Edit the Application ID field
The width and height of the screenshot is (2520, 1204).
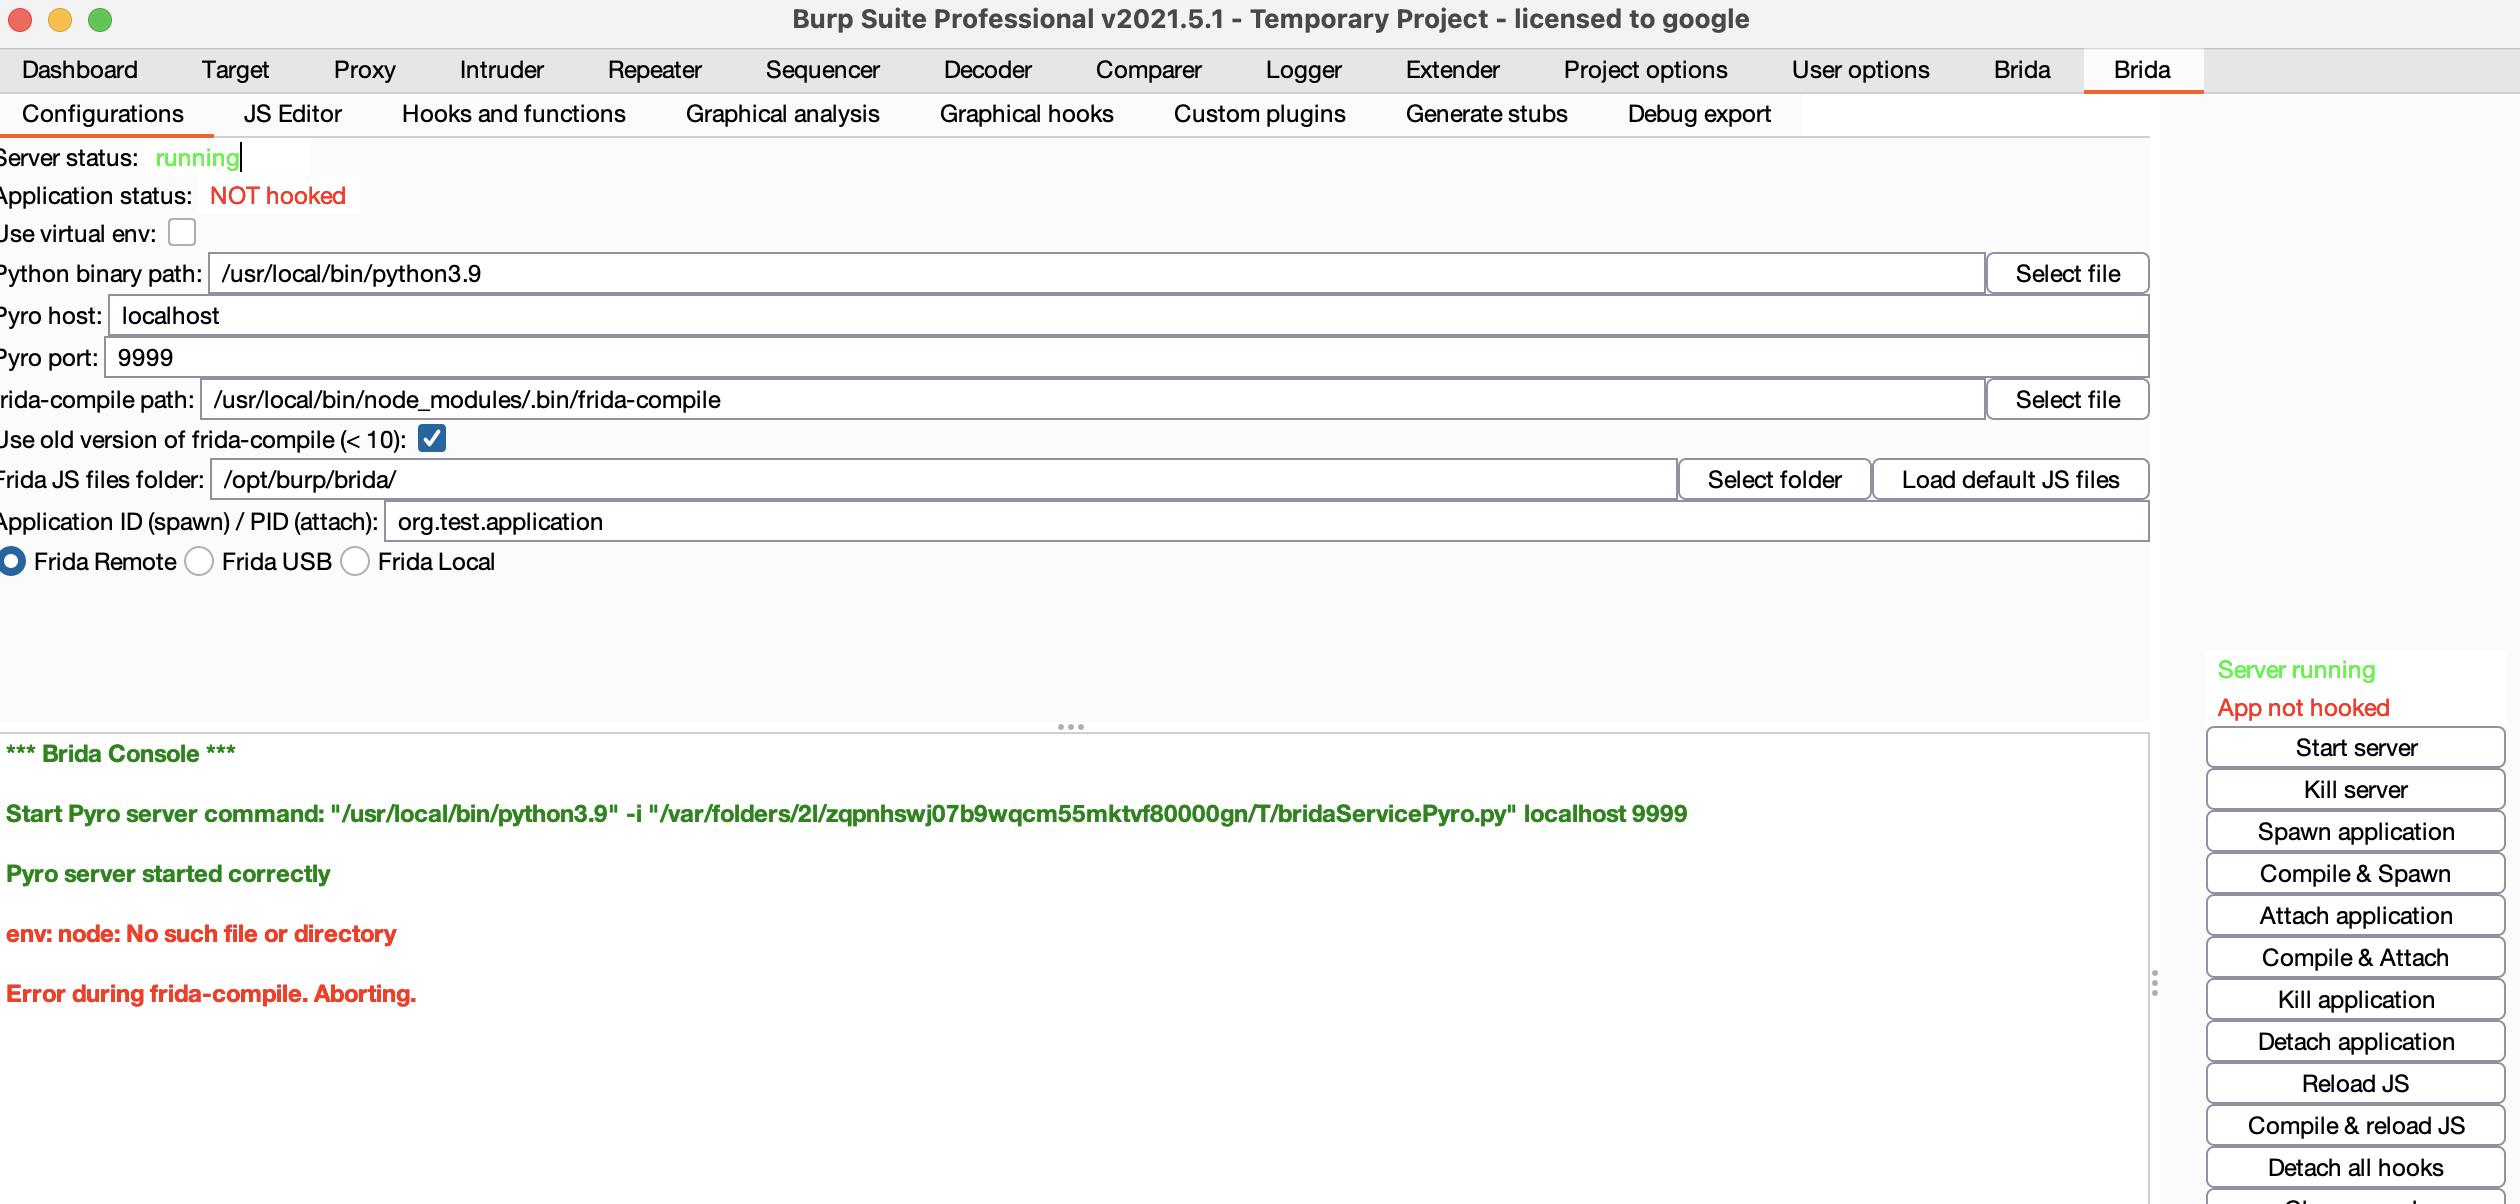click(x=1266, y=522)
